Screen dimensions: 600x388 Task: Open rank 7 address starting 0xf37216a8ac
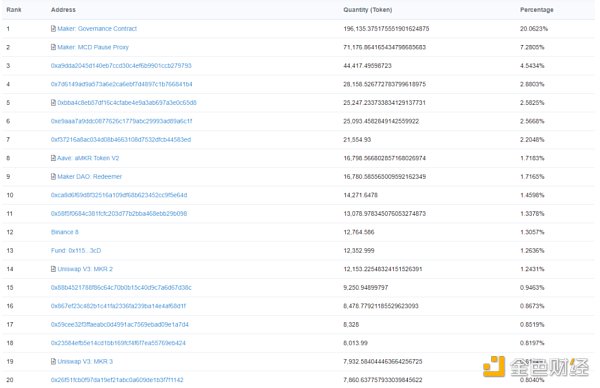click(121, 140)
